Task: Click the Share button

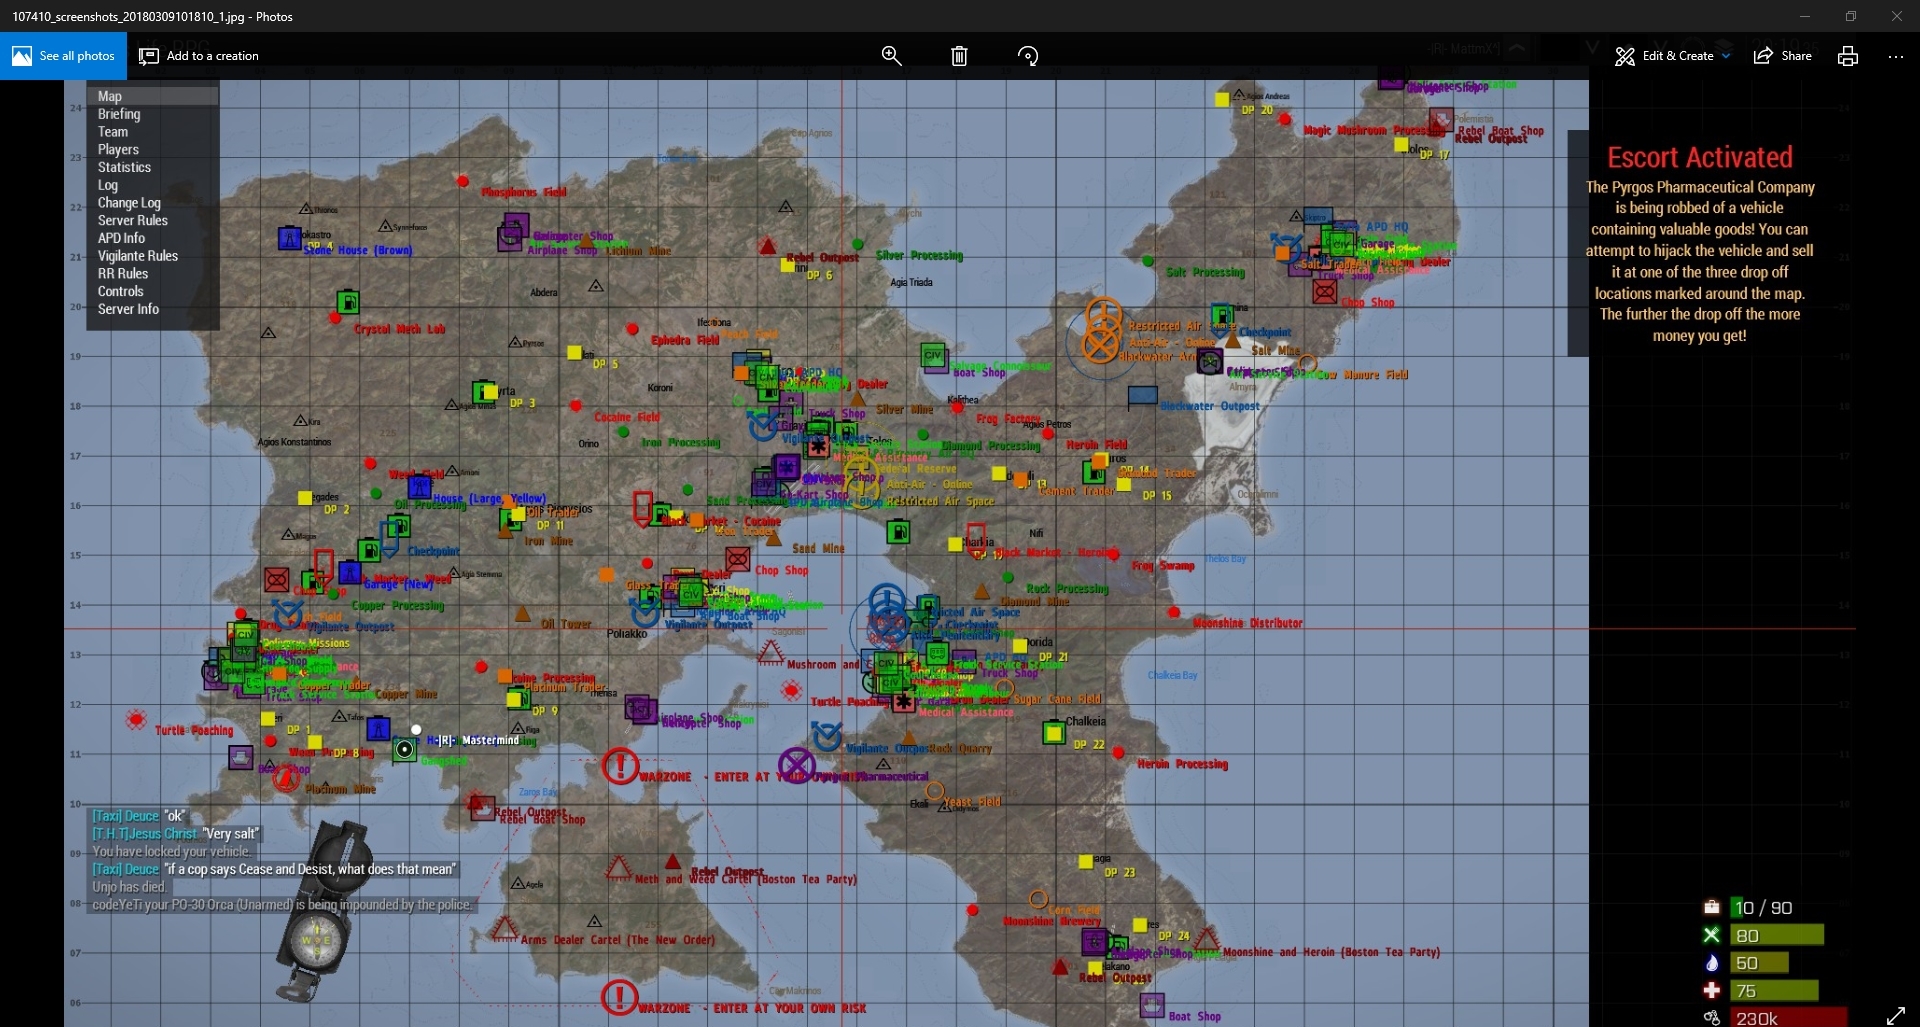Action: pyautogui.click(x=1783, y=56)
